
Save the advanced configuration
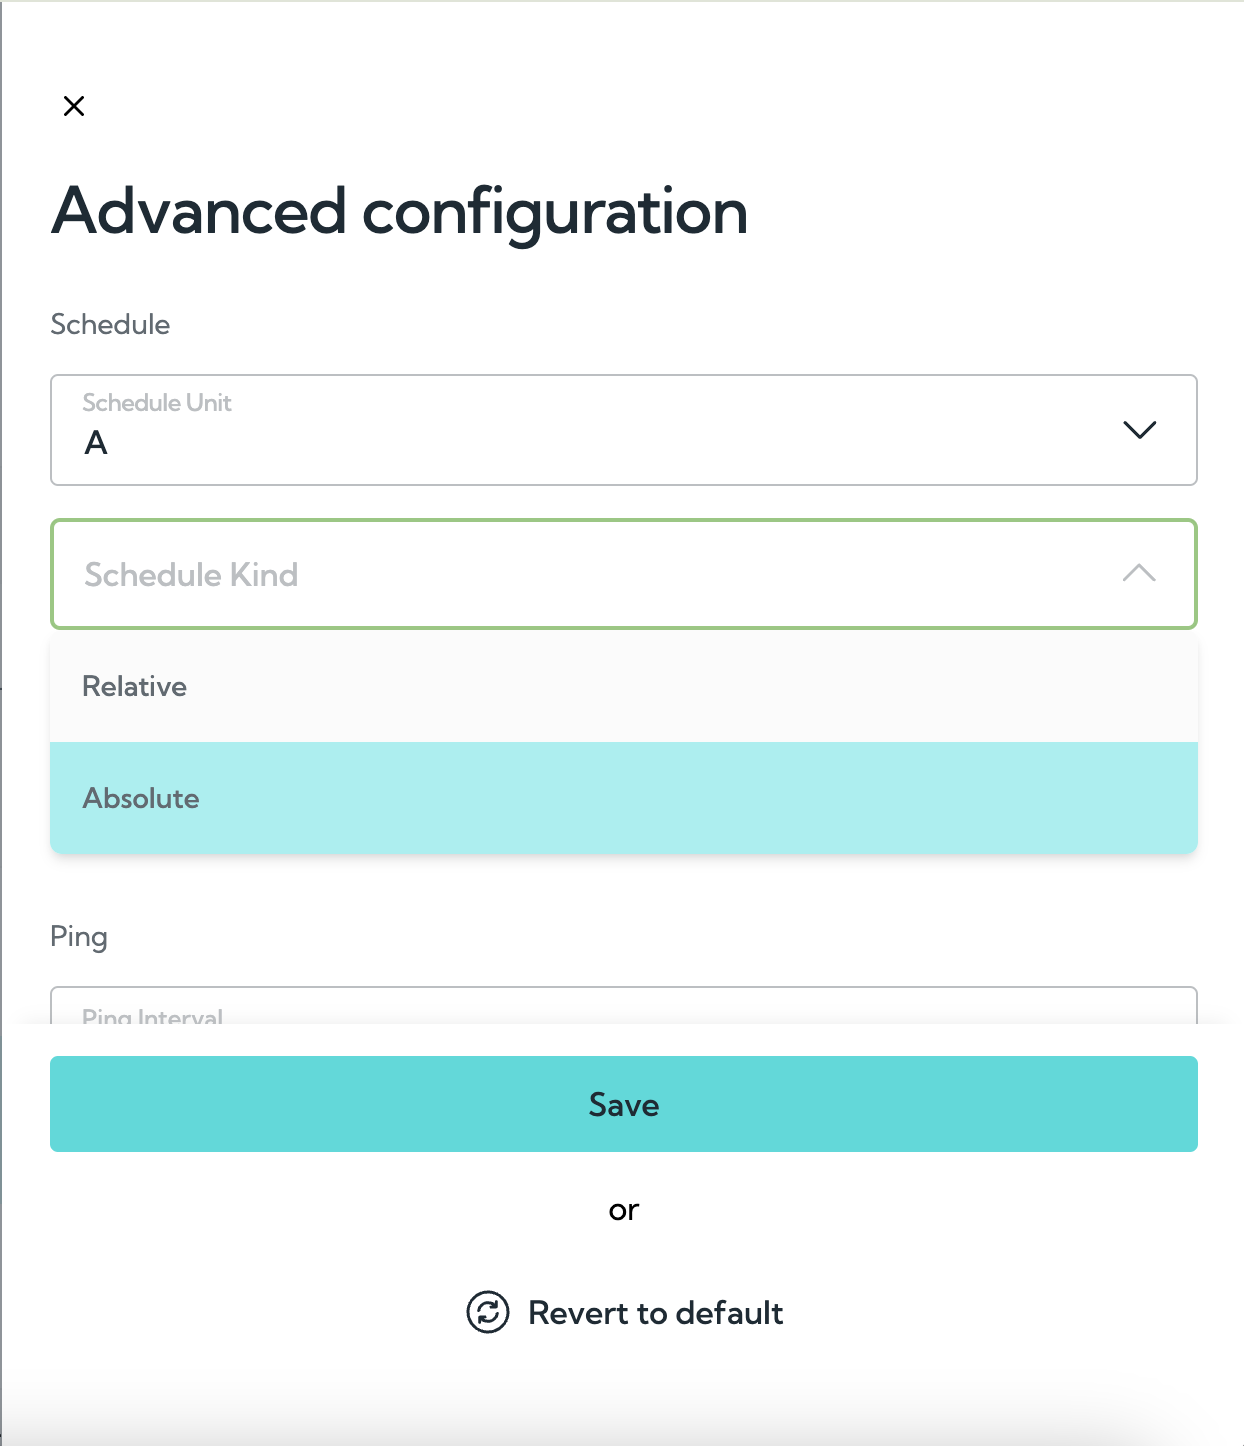coord(624,1104)
